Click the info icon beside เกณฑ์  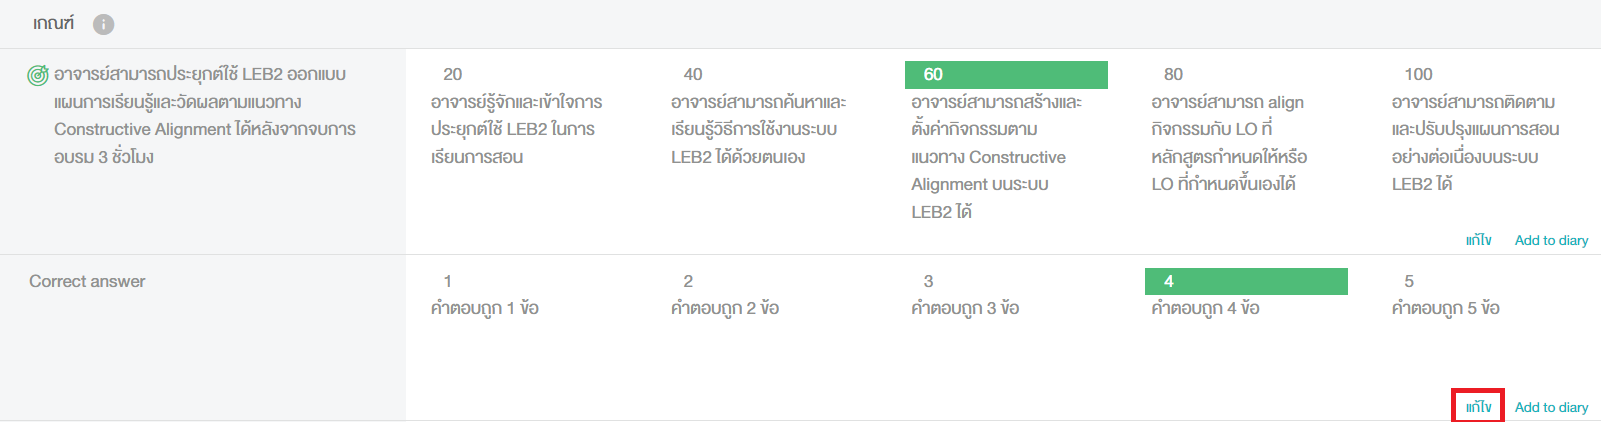pyautogui.click(x=104, y=24)
